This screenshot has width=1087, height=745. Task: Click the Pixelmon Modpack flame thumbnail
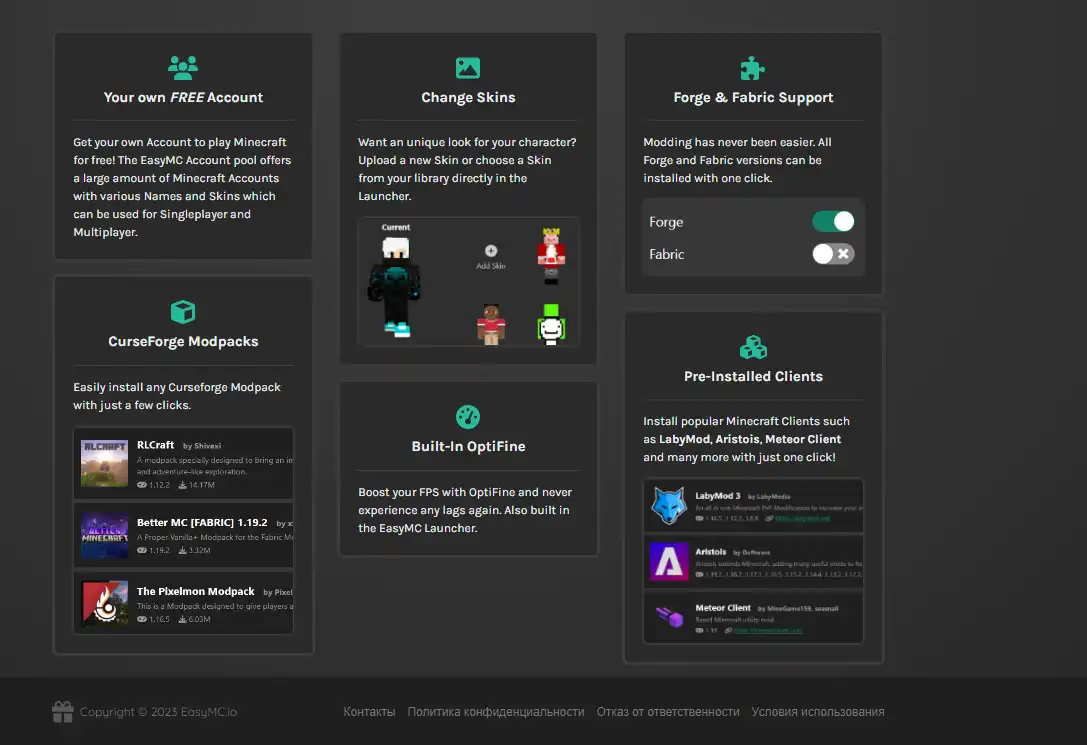pyautogui.click(x=104, y=603)
